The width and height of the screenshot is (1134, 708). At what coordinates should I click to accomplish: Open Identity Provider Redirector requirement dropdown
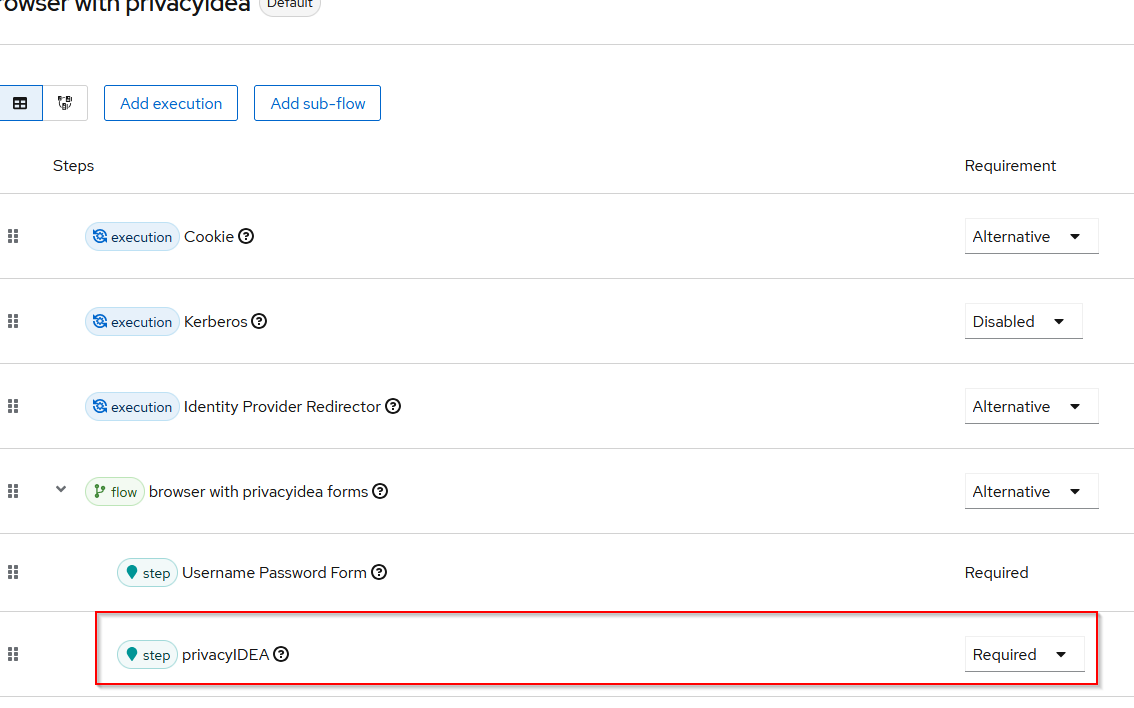pos(1031,407)
